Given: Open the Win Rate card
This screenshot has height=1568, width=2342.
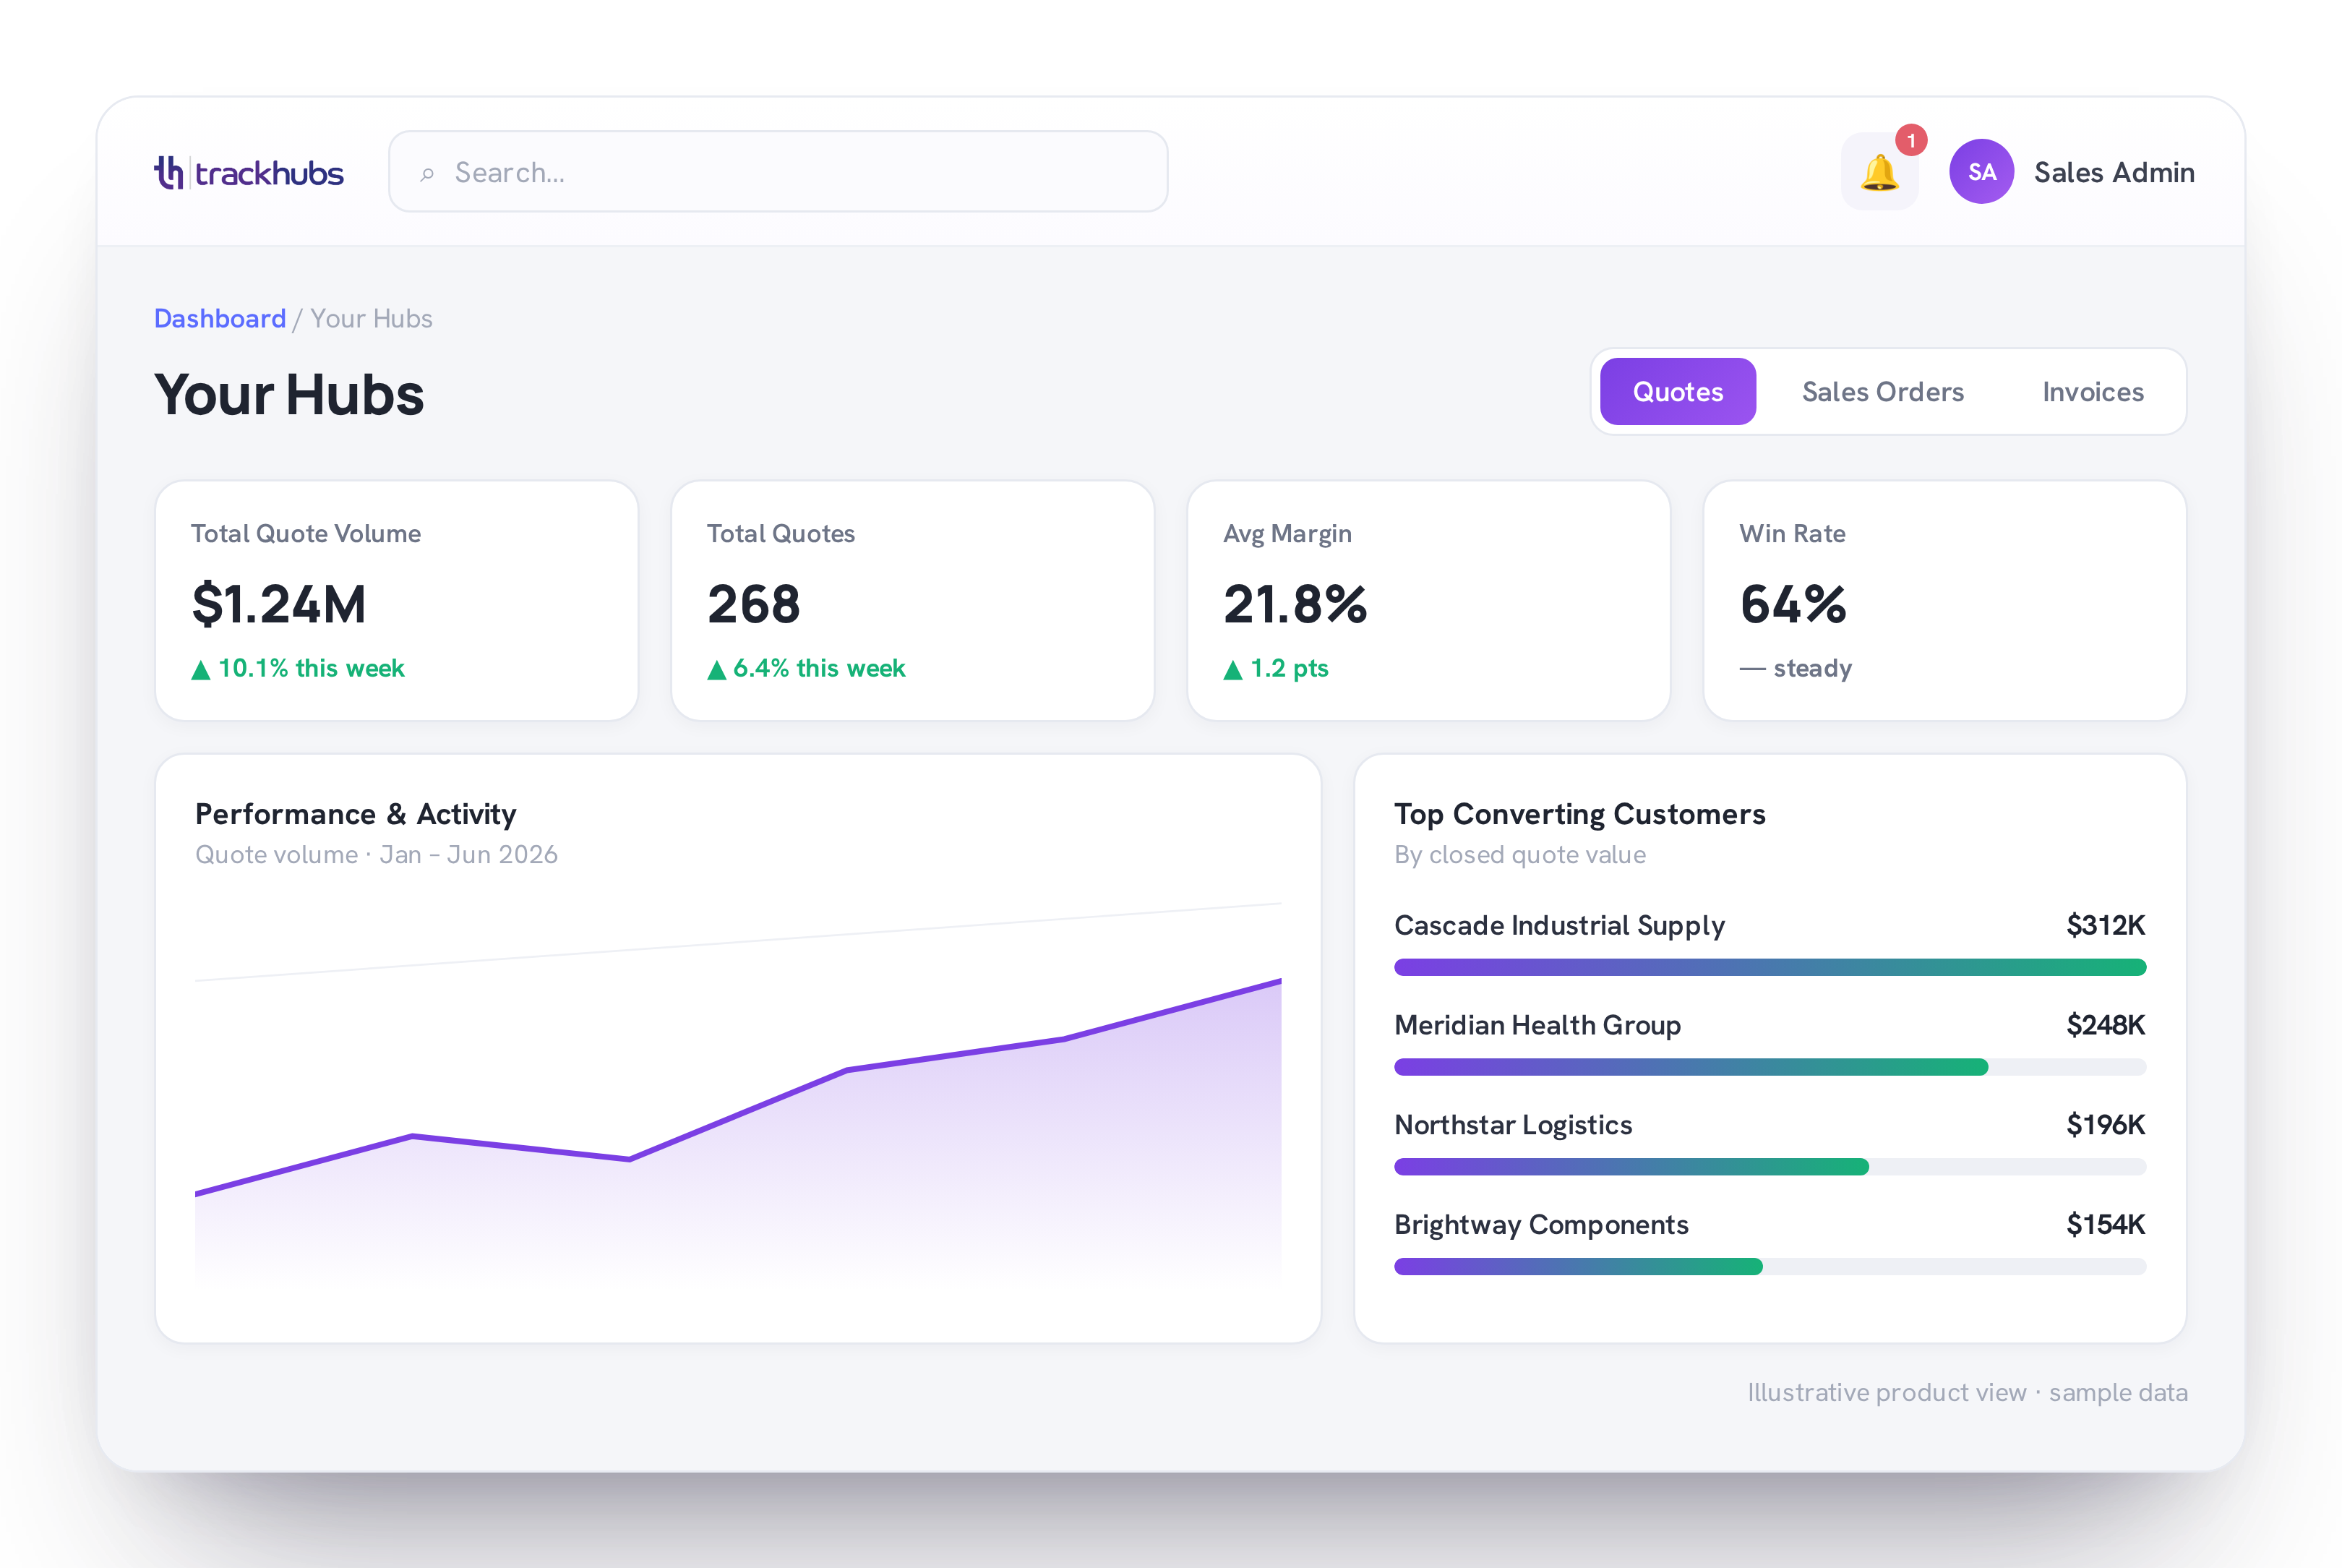Looking at the screenshot, I should (1944, 600).
